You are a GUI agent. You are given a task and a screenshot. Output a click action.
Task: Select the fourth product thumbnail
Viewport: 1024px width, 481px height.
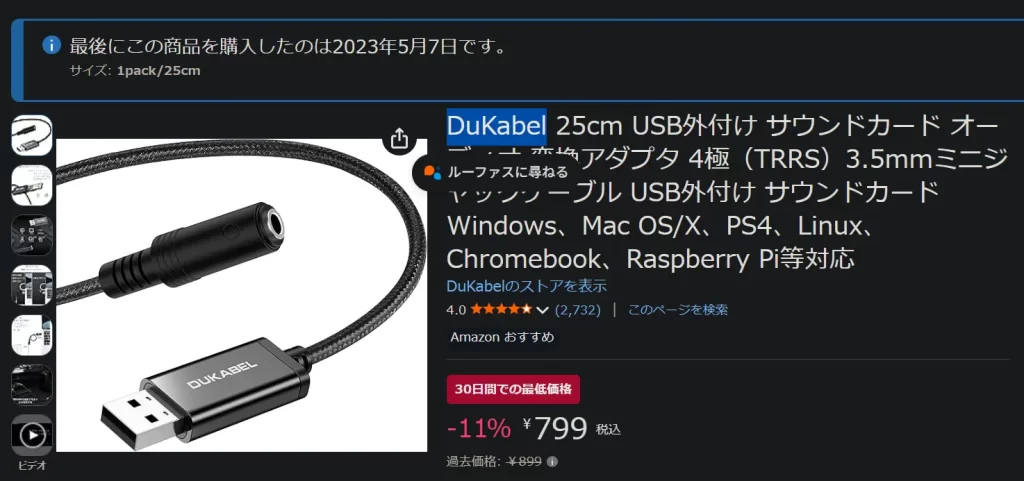(x=32, y=285)
